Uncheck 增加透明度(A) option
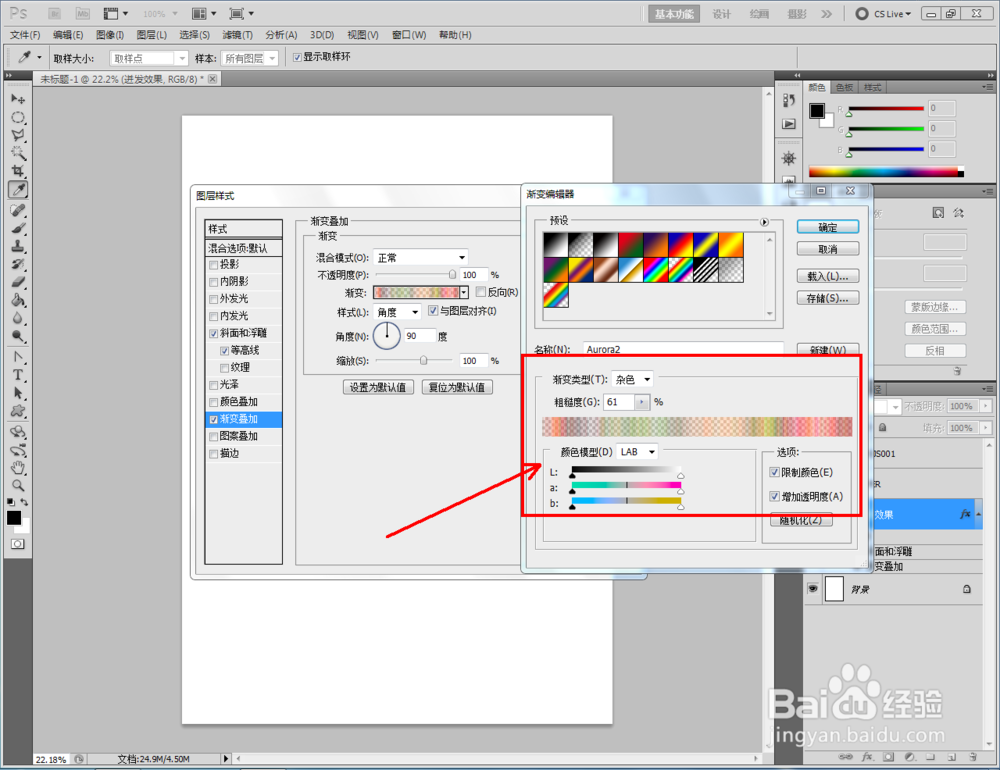The width and height of the screenshot is (1000, 770). (774, 496)
